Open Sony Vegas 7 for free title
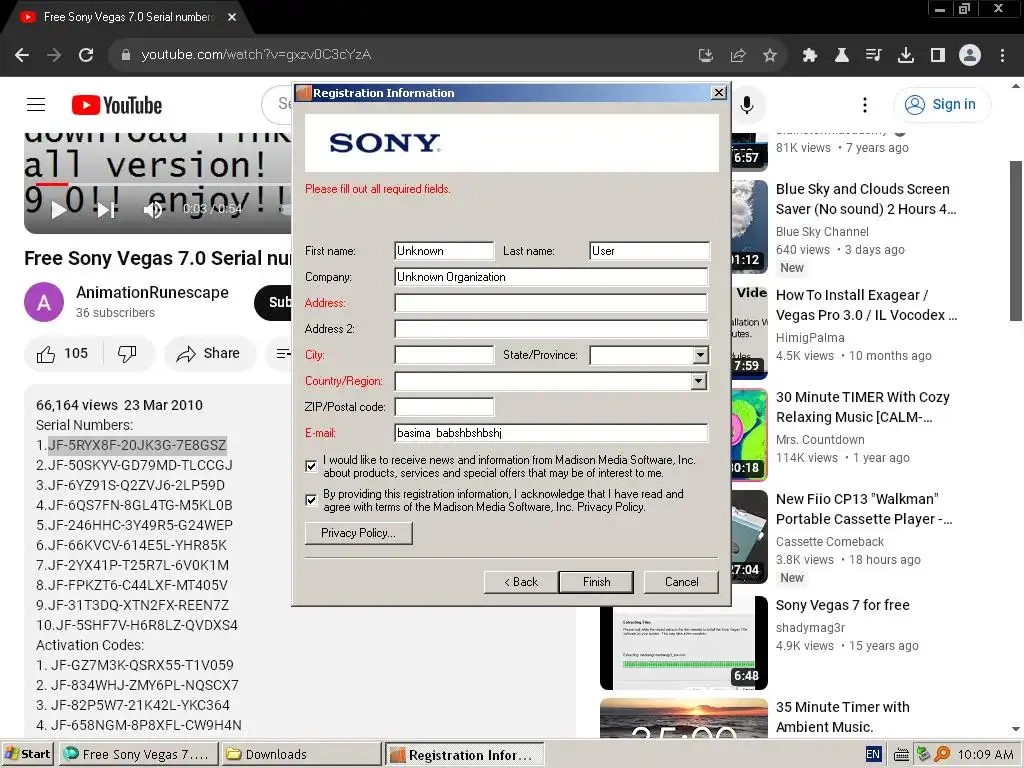Image resolution: width=1024 pixels, height=768 pixels. pos(842,605)
